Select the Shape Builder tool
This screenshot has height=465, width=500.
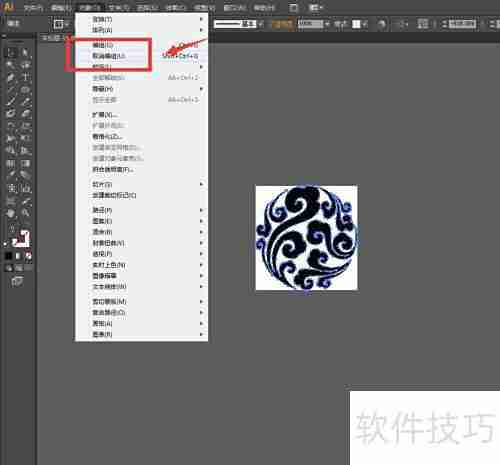(x=11, y=151)
